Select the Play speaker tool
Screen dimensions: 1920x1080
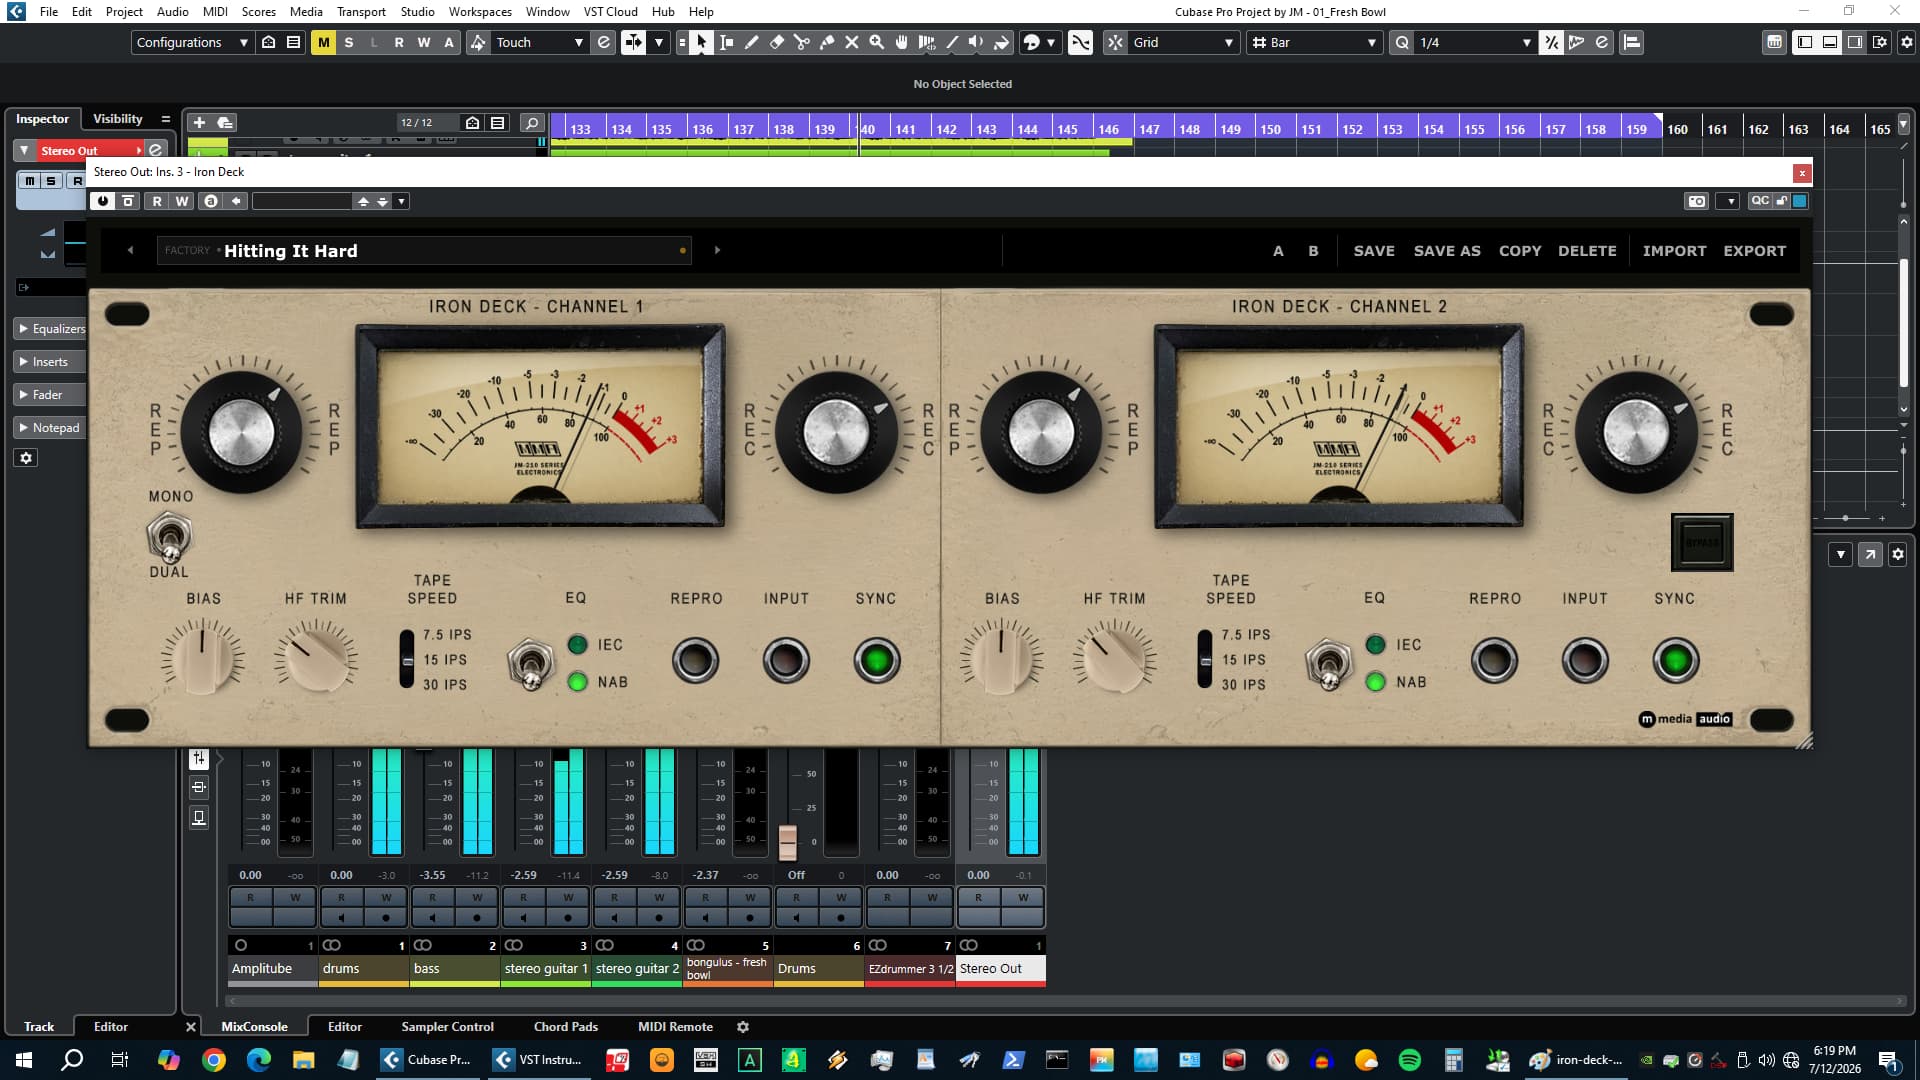coord(976,42)
